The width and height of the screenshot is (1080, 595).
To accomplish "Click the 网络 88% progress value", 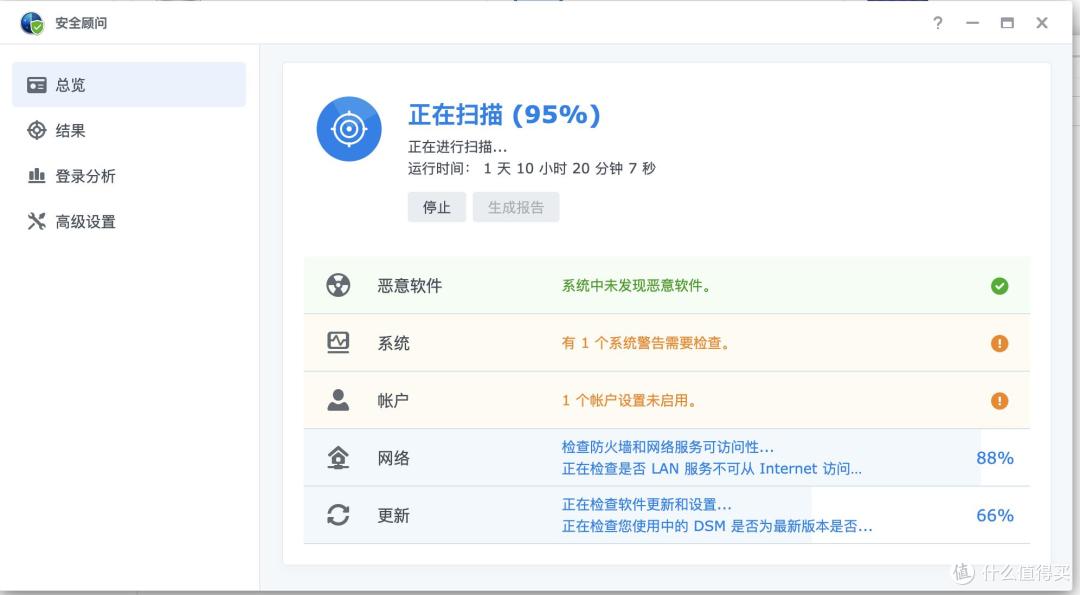I will 995,458.
